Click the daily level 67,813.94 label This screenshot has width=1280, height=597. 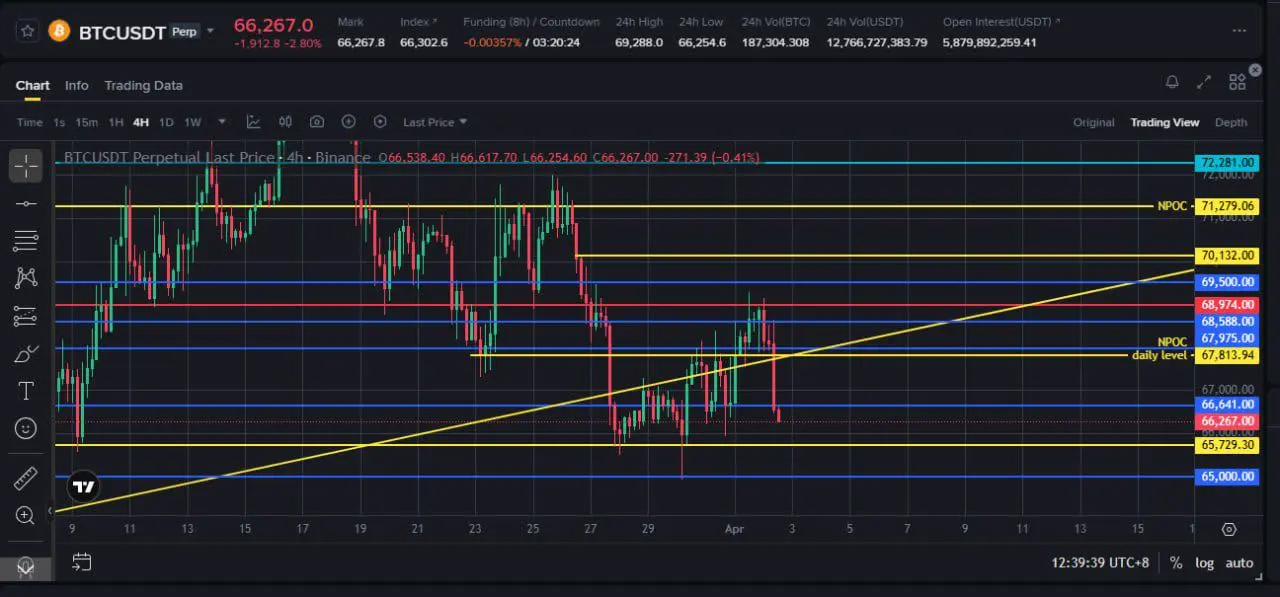pos(1227,355)
